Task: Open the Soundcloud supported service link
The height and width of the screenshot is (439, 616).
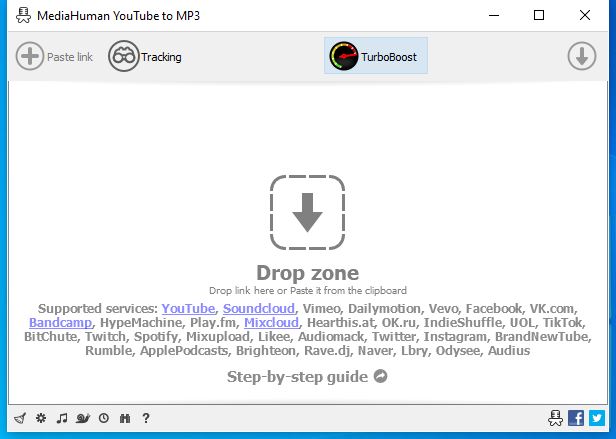Action: (259, 309)
